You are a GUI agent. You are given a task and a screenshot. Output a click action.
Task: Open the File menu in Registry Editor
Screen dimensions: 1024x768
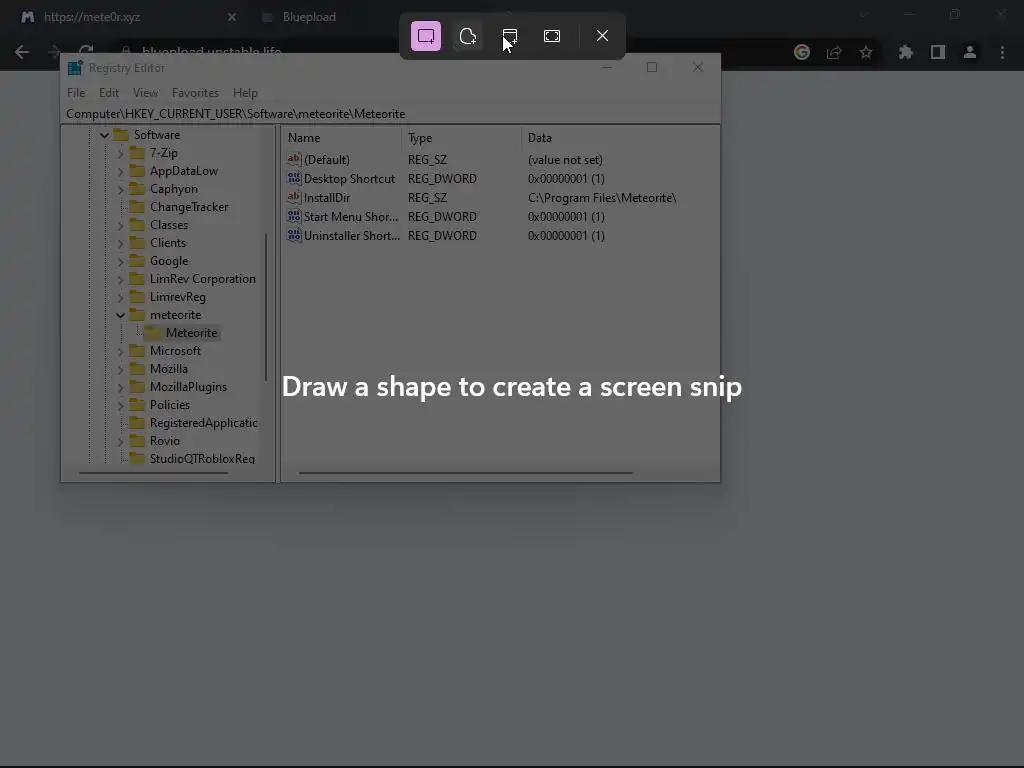point(76,93)
